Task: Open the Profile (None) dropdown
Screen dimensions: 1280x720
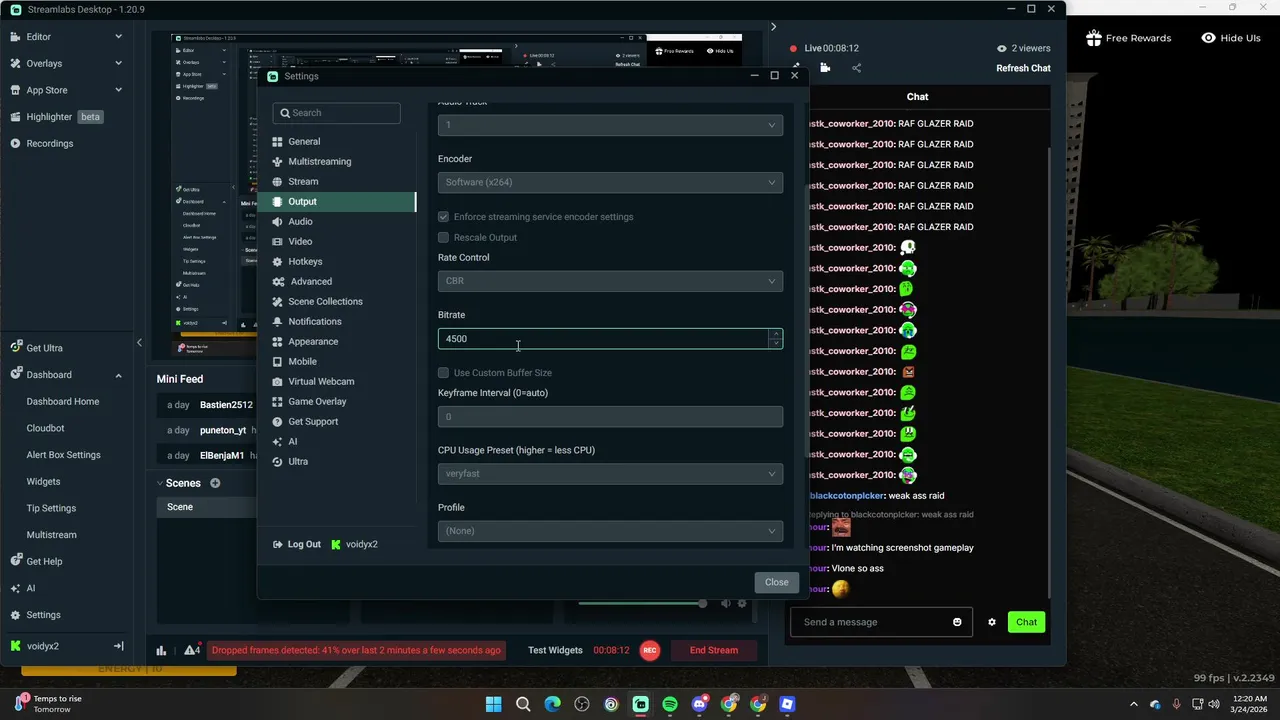Action: [x=610, y=530]
